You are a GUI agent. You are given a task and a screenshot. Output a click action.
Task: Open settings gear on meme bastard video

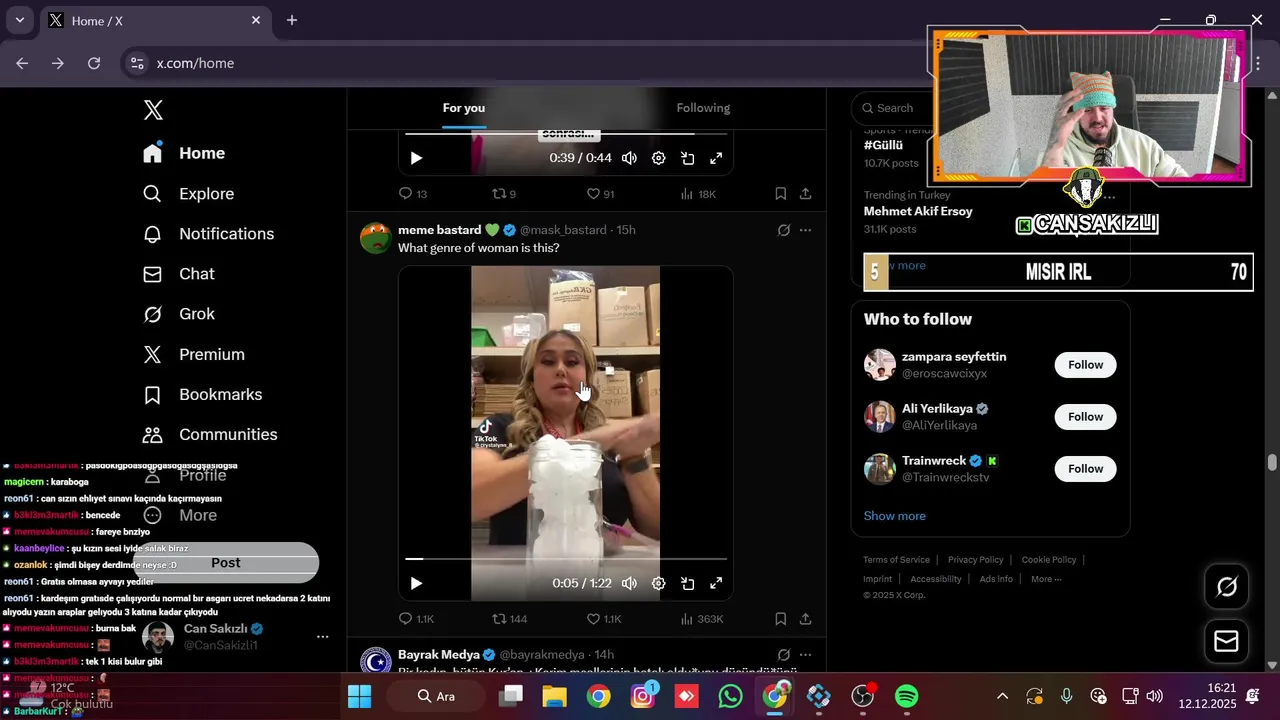click(x=658, y=583)
